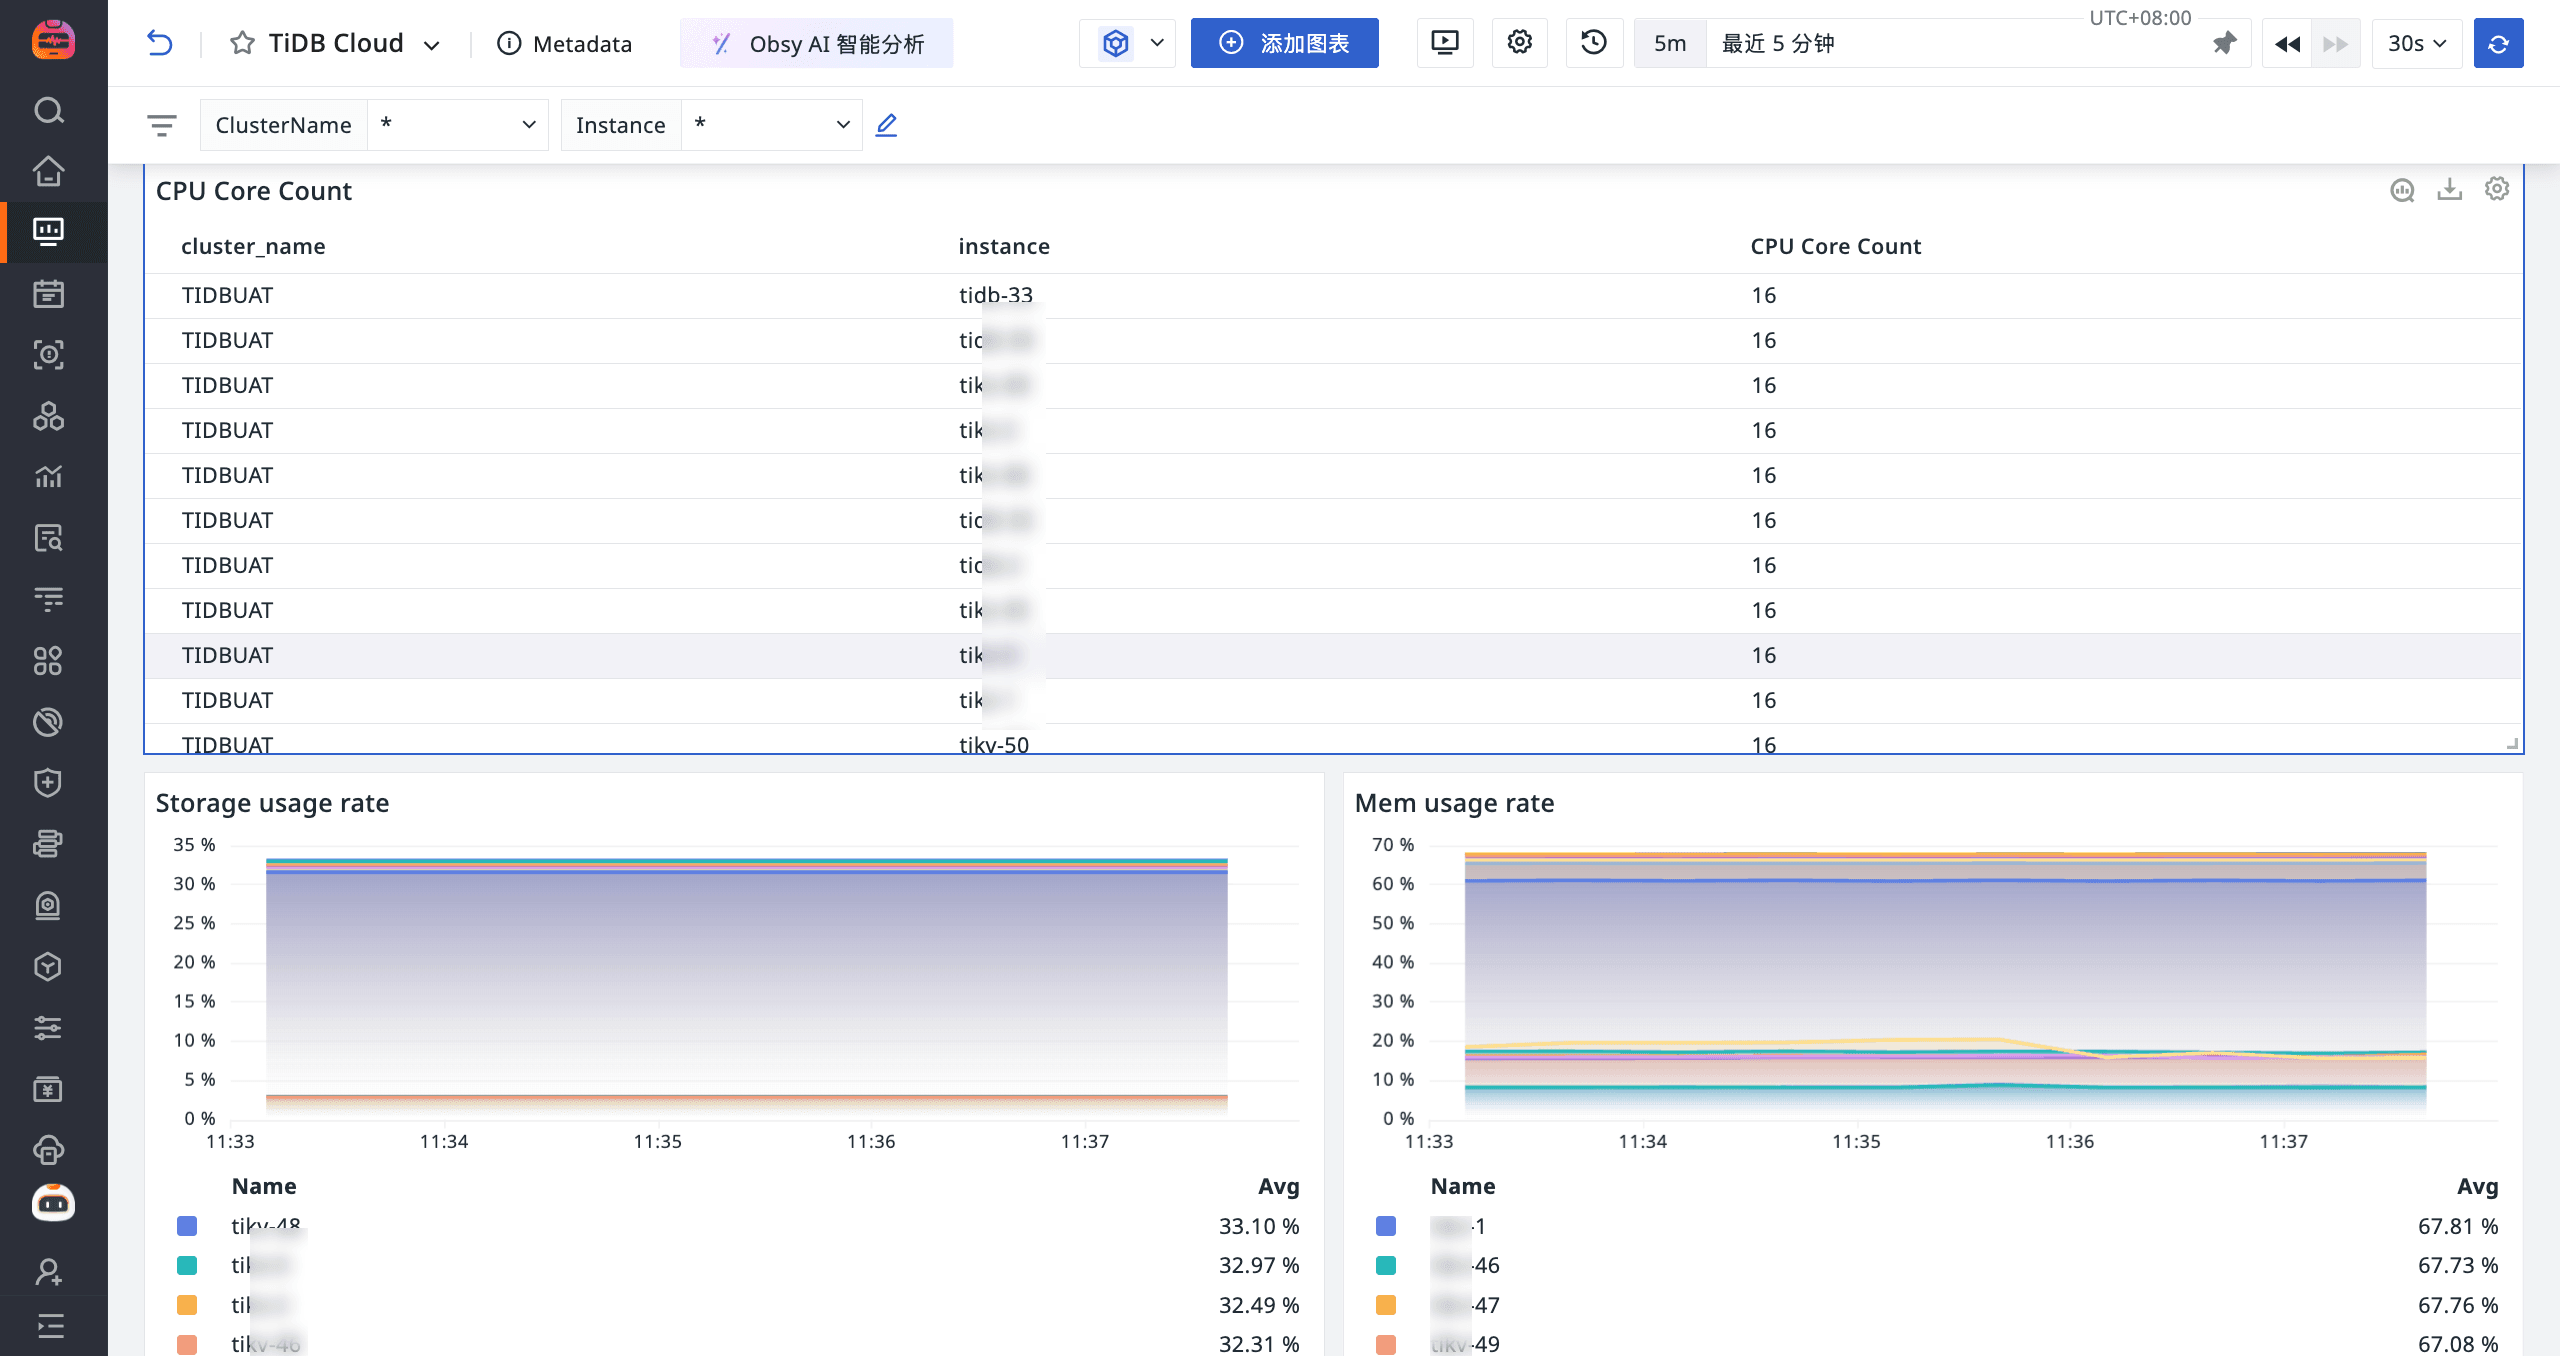Click the blue refresh button
Screen dimensions: 2560x1356
tap(2498, 43)
